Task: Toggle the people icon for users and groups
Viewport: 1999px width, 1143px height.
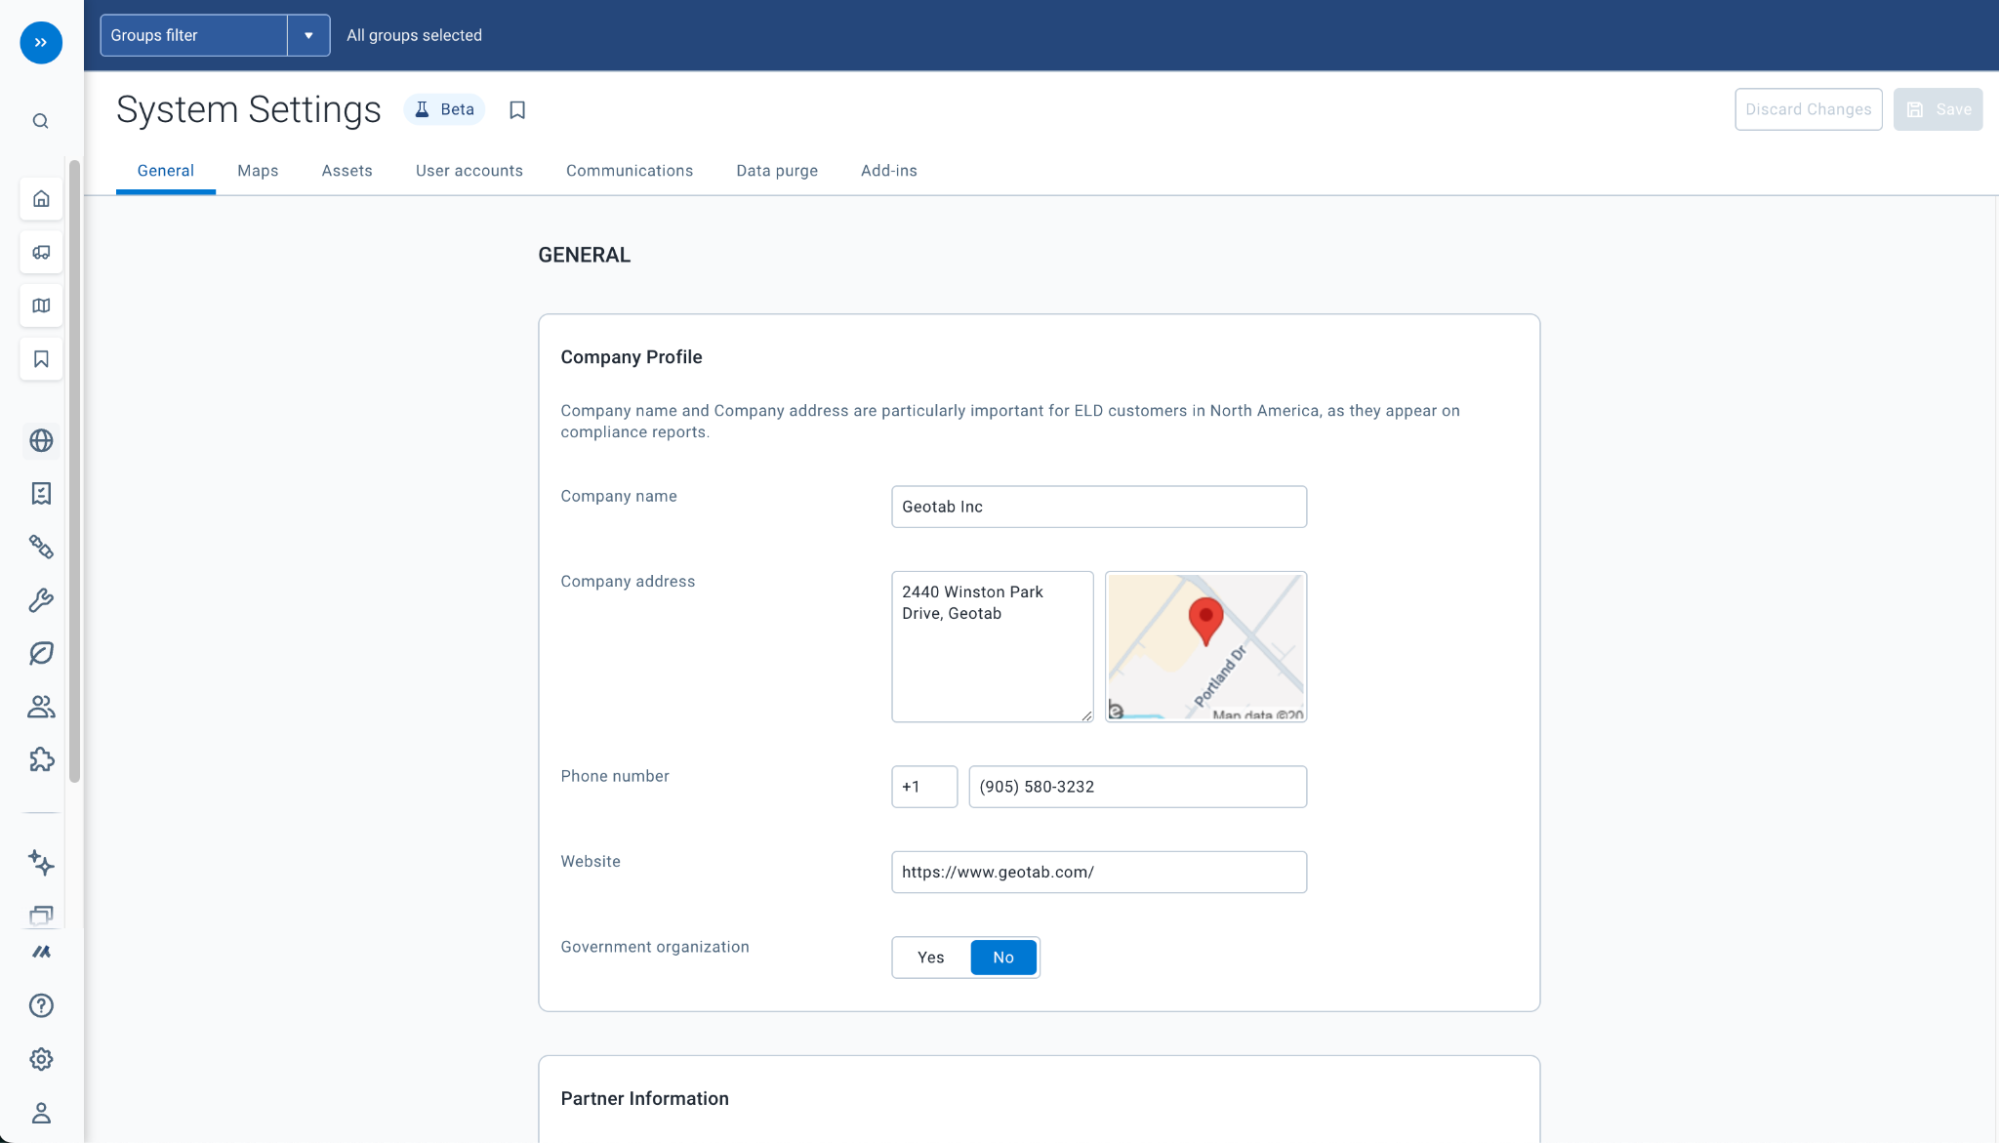Action: tap(40, 706)
